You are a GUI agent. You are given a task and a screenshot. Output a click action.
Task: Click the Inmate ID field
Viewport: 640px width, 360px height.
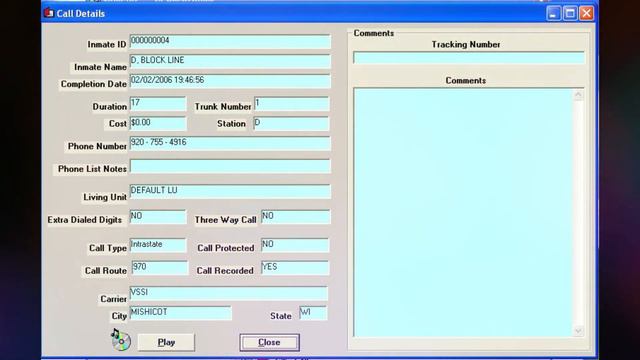coord(230,42)
